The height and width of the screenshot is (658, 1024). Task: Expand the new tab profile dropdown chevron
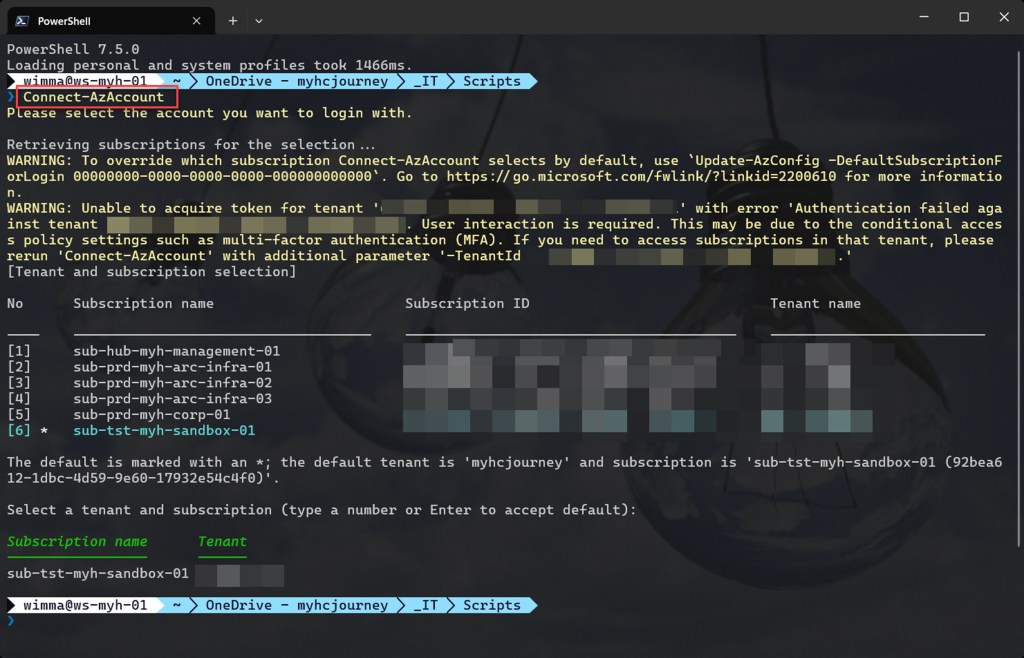[259, 20]
